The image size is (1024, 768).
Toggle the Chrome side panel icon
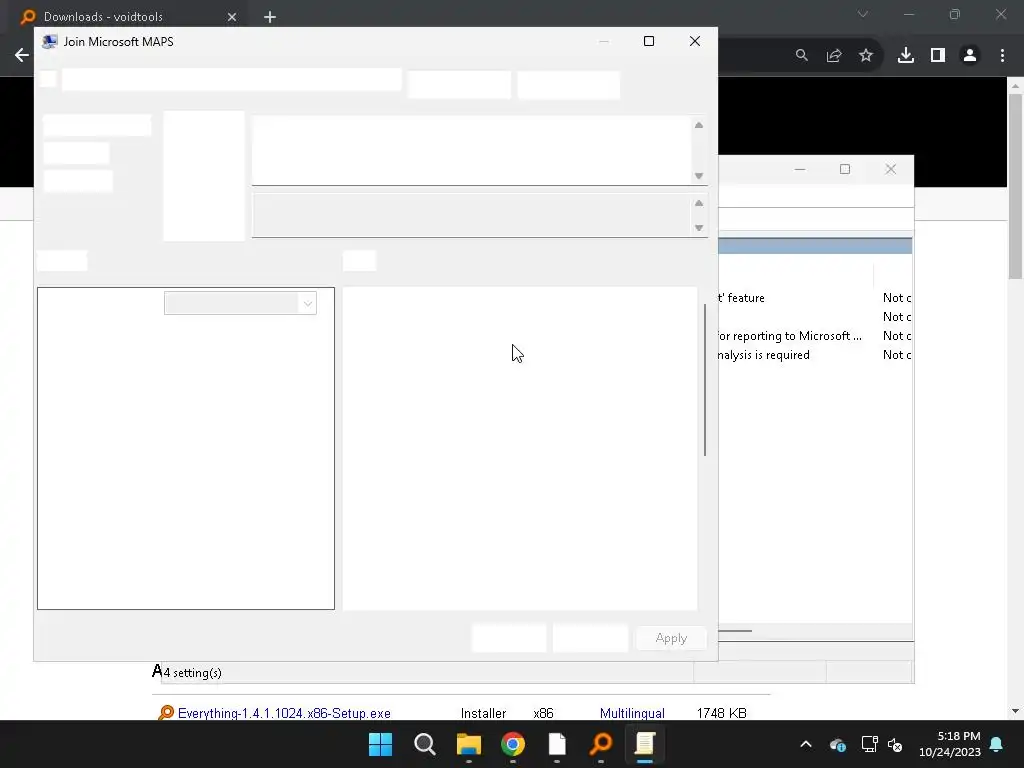[938, 56]
